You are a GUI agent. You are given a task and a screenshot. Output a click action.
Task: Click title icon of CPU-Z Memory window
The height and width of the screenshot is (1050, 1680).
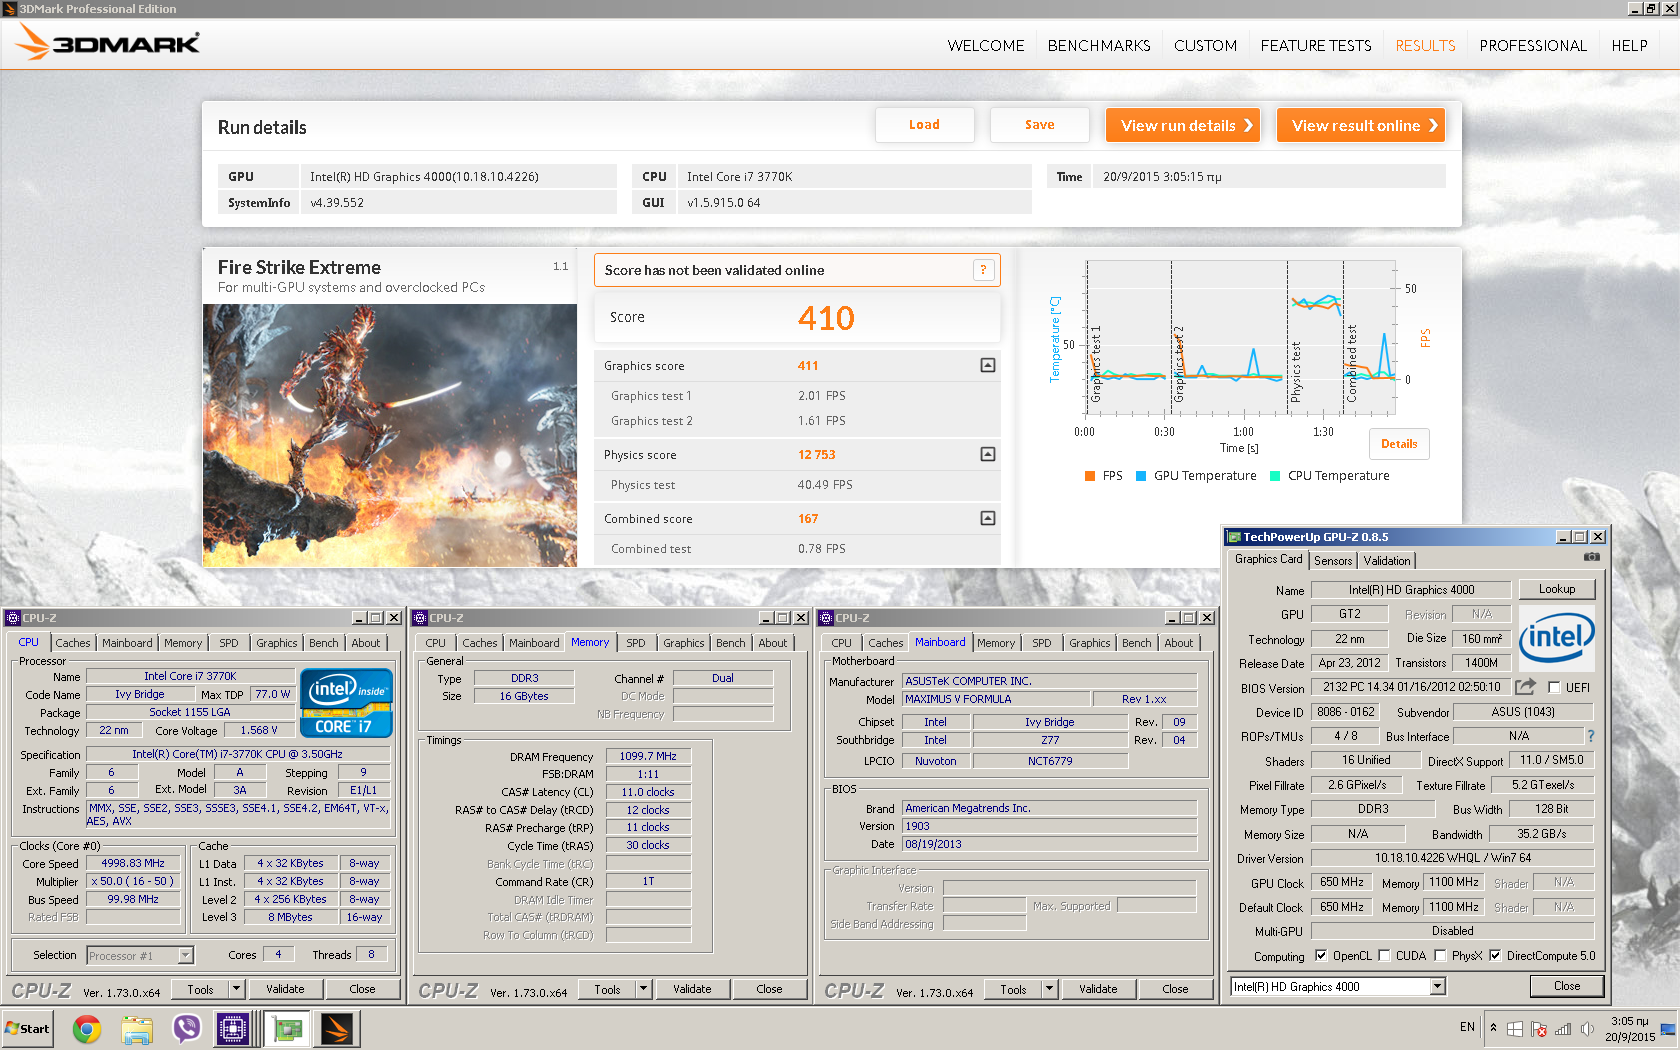[420, 618]
